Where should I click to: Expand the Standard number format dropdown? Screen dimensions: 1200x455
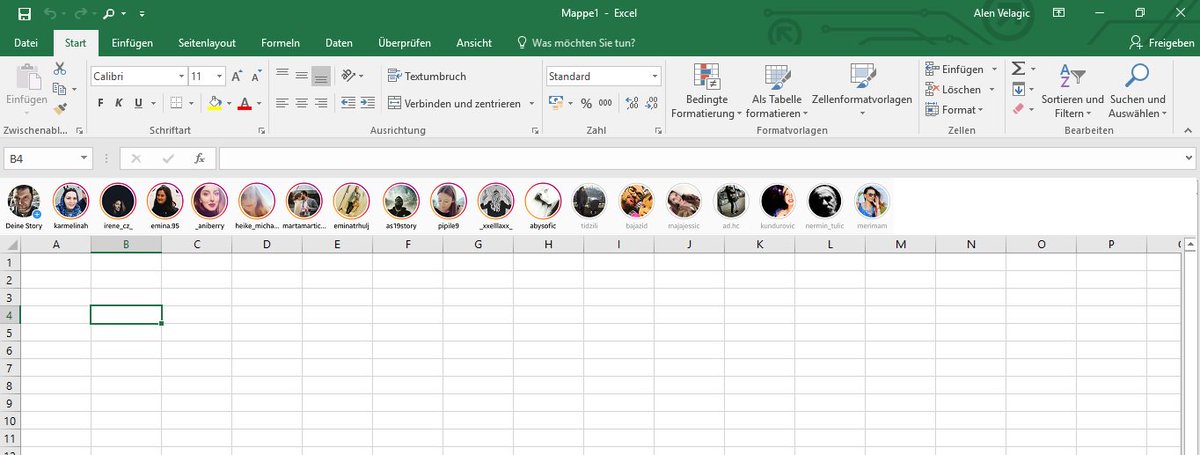click(655, 76)
